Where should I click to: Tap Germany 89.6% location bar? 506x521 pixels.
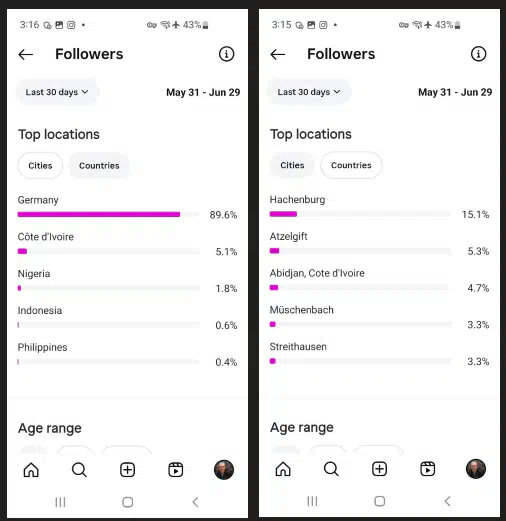click(127, 208)
